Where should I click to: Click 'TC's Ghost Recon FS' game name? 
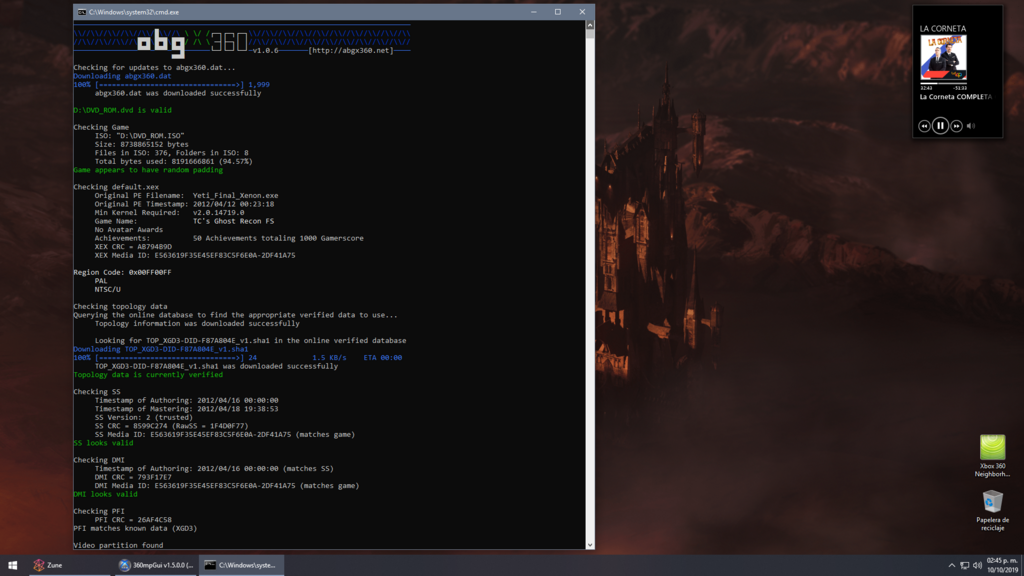coord(233,221)
